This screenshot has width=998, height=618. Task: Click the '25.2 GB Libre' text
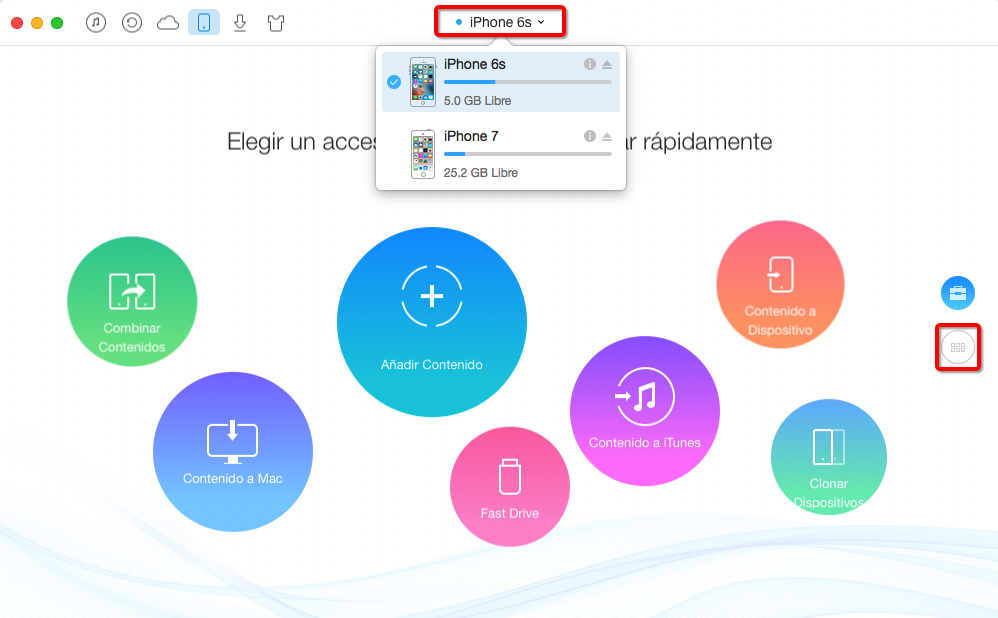pos(481,172)
